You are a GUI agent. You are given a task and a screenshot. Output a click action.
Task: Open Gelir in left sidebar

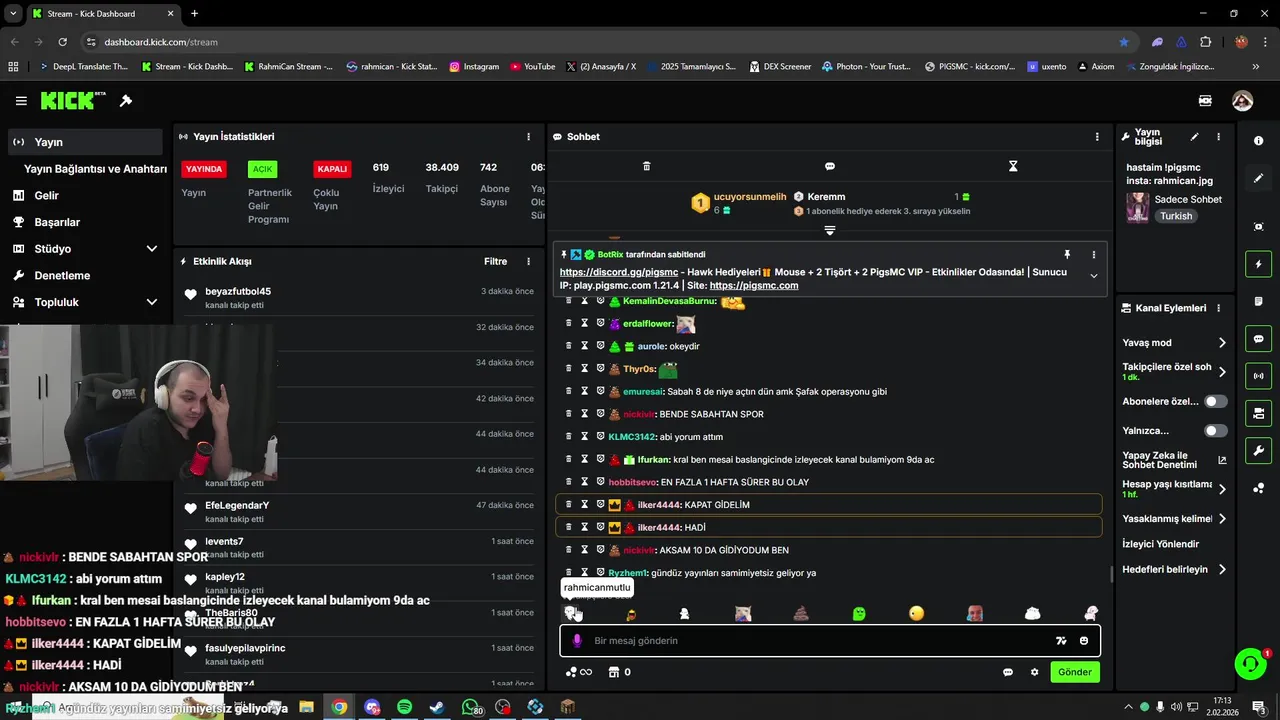point(85,196)
